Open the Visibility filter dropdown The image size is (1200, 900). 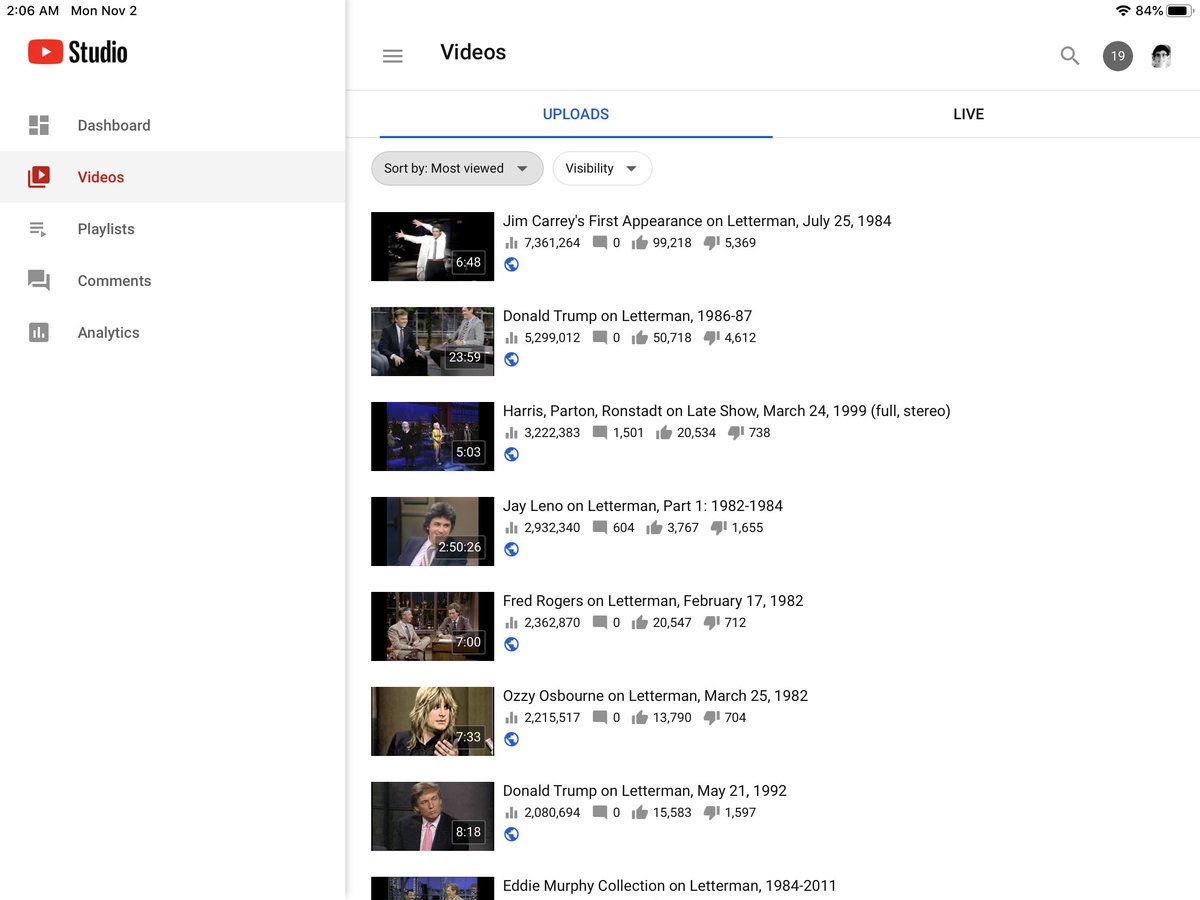tap(602, 168)
